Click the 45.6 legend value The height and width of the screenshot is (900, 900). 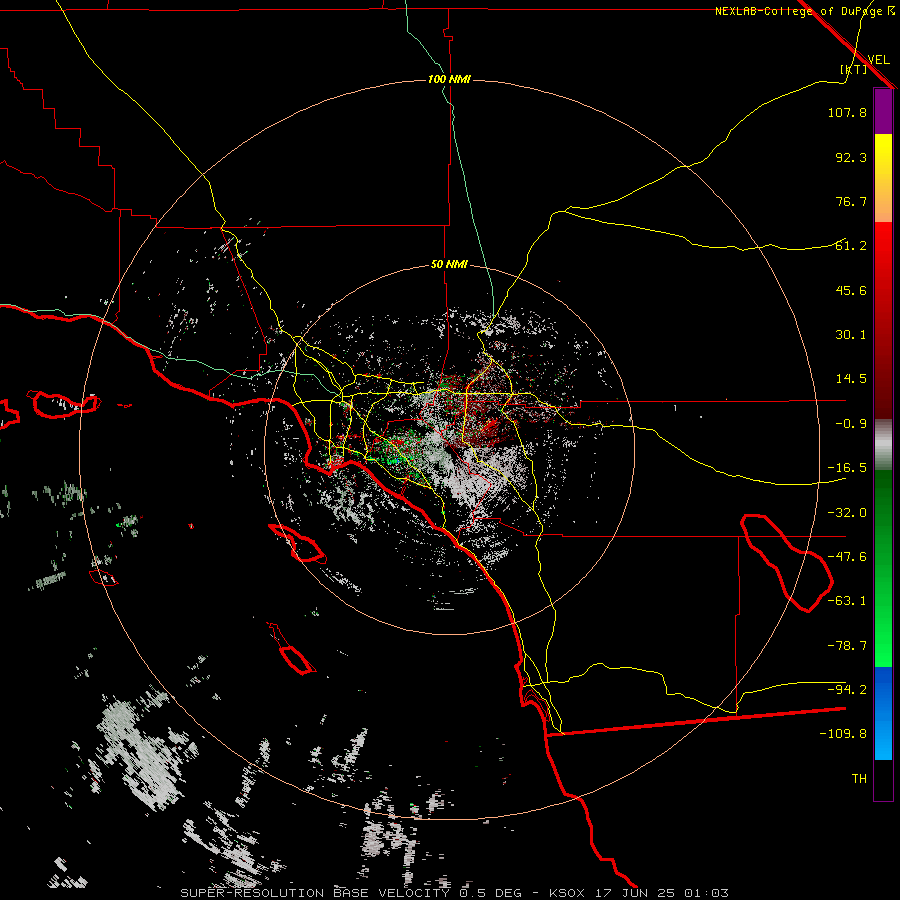851,290
